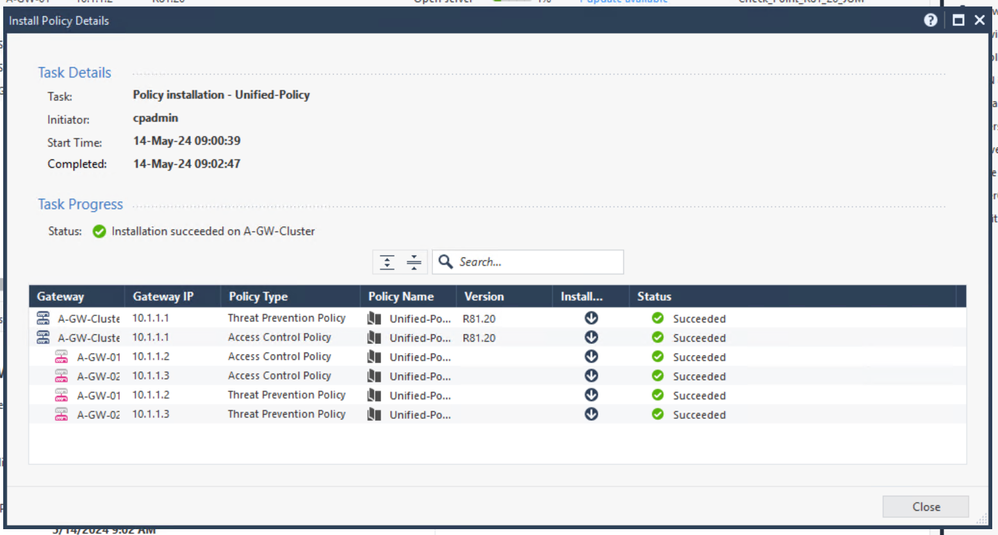Click the A-GW-02 Threat Prevention gateway icon
998x535 pixels.
click(62, 415)
